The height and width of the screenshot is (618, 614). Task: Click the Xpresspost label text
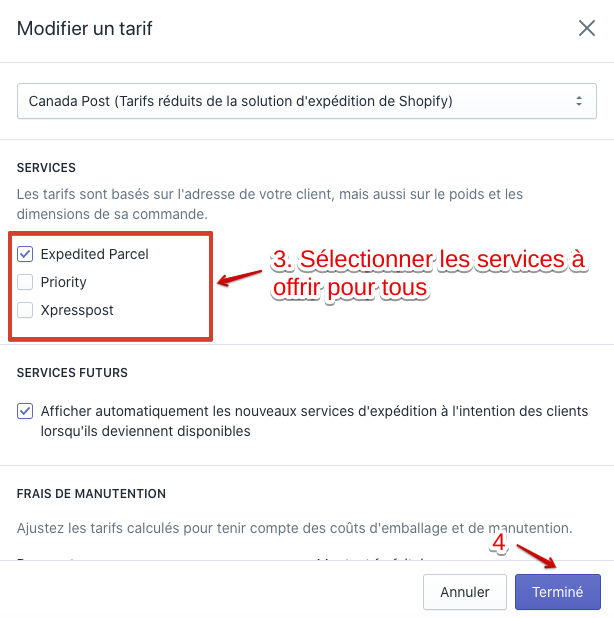(x=77, y=310)
